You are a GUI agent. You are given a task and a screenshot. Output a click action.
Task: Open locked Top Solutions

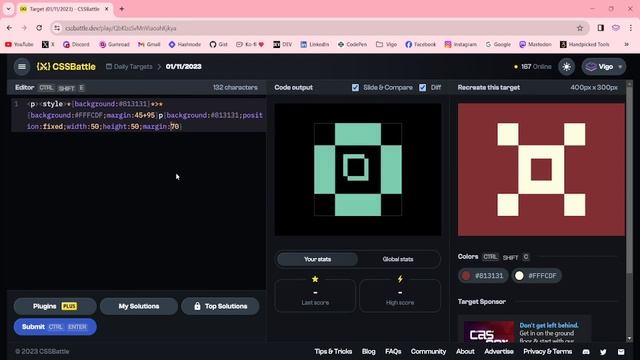220,306
